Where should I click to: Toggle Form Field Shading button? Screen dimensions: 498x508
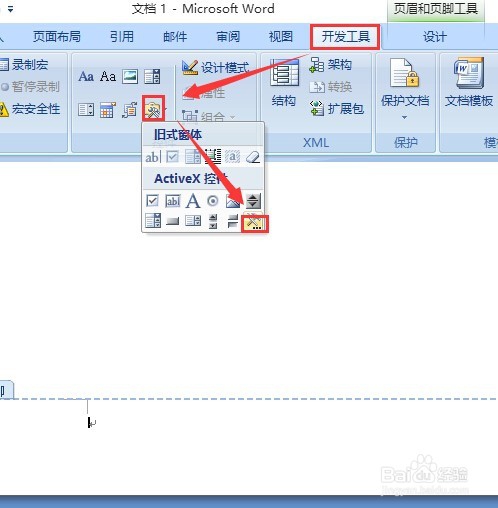(233, 157)
